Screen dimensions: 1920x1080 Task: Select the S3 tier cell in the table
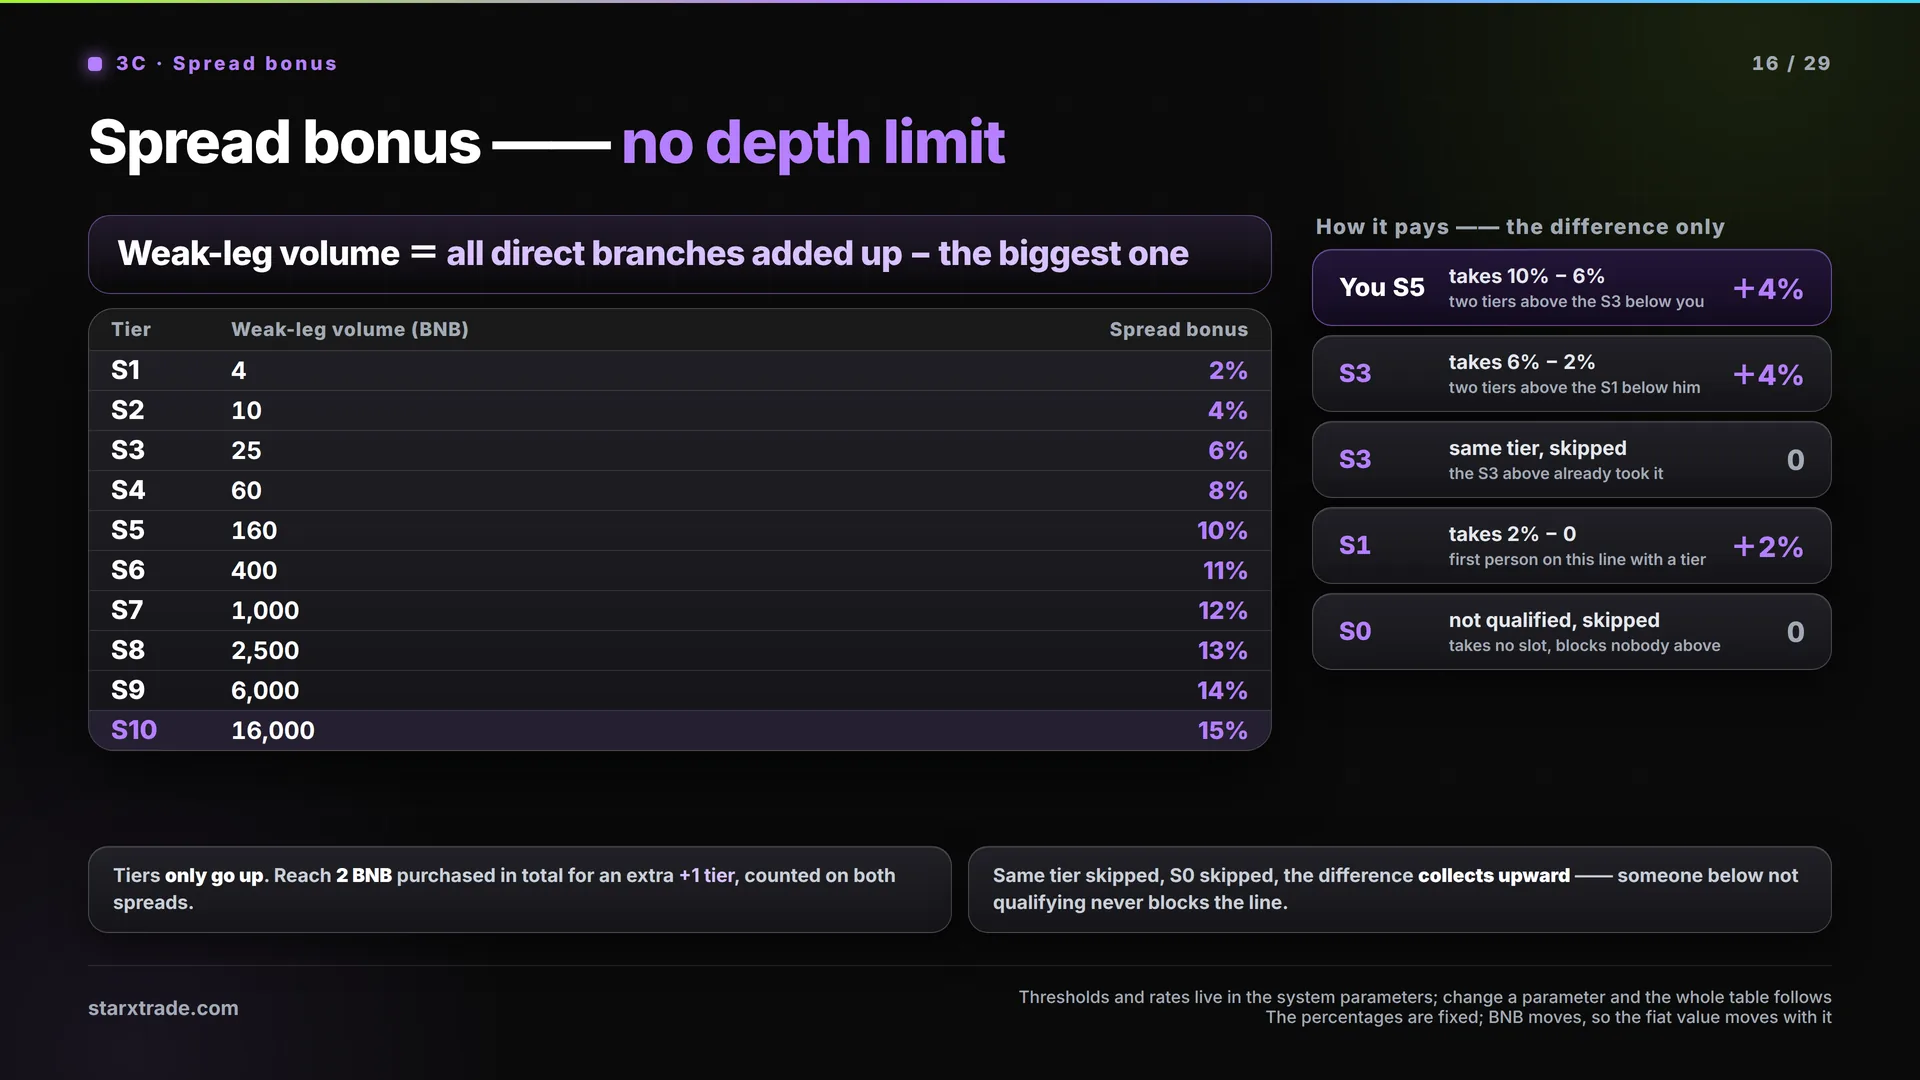click(x=128, y=450)
